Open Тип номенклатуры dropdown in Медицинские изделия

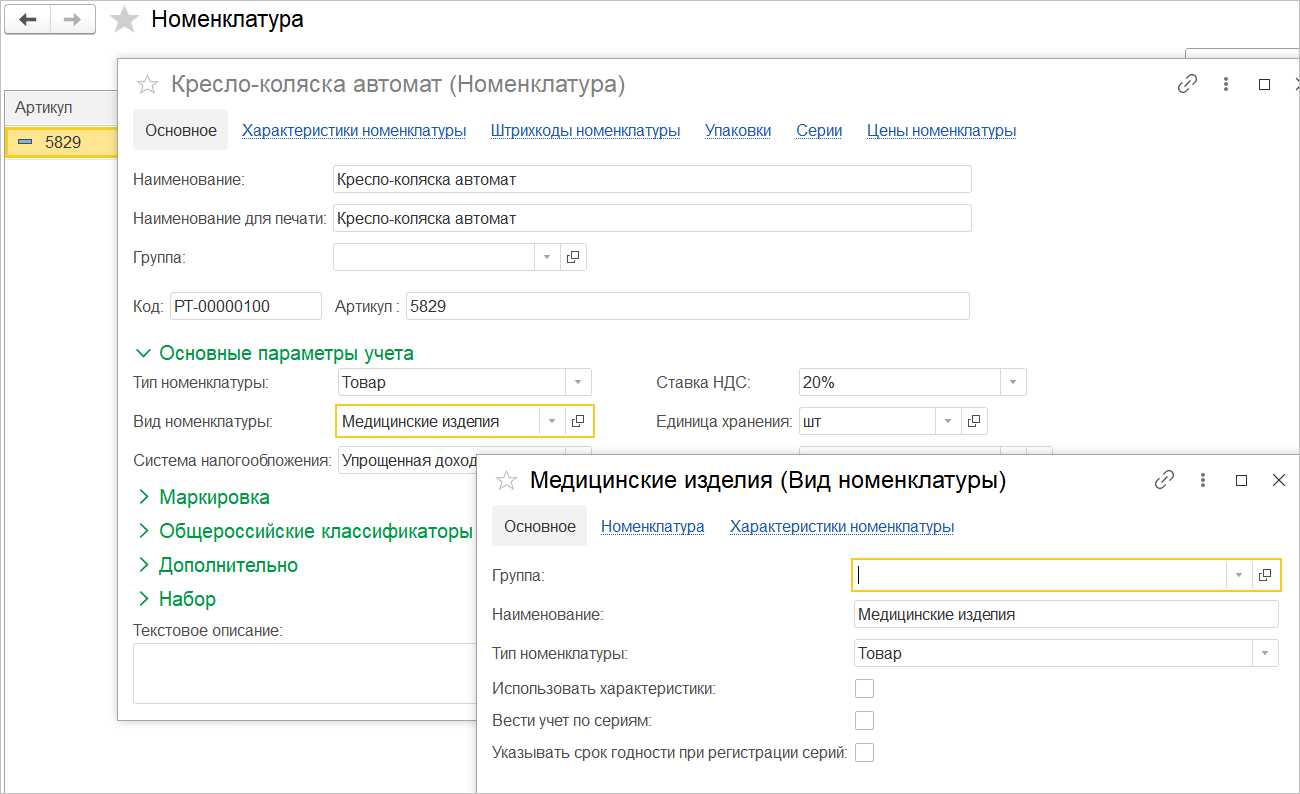coord(1265,653)
